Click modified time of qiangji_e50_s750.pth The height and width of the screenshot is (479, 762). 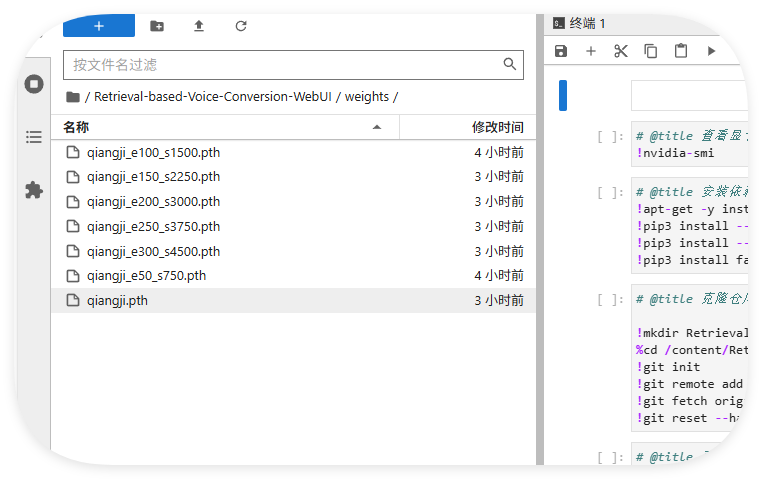[499, 276]
